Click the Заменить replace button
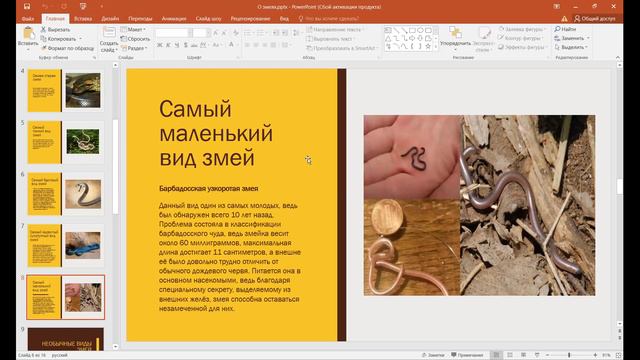 pyautogui.click(x=569, y=38)
